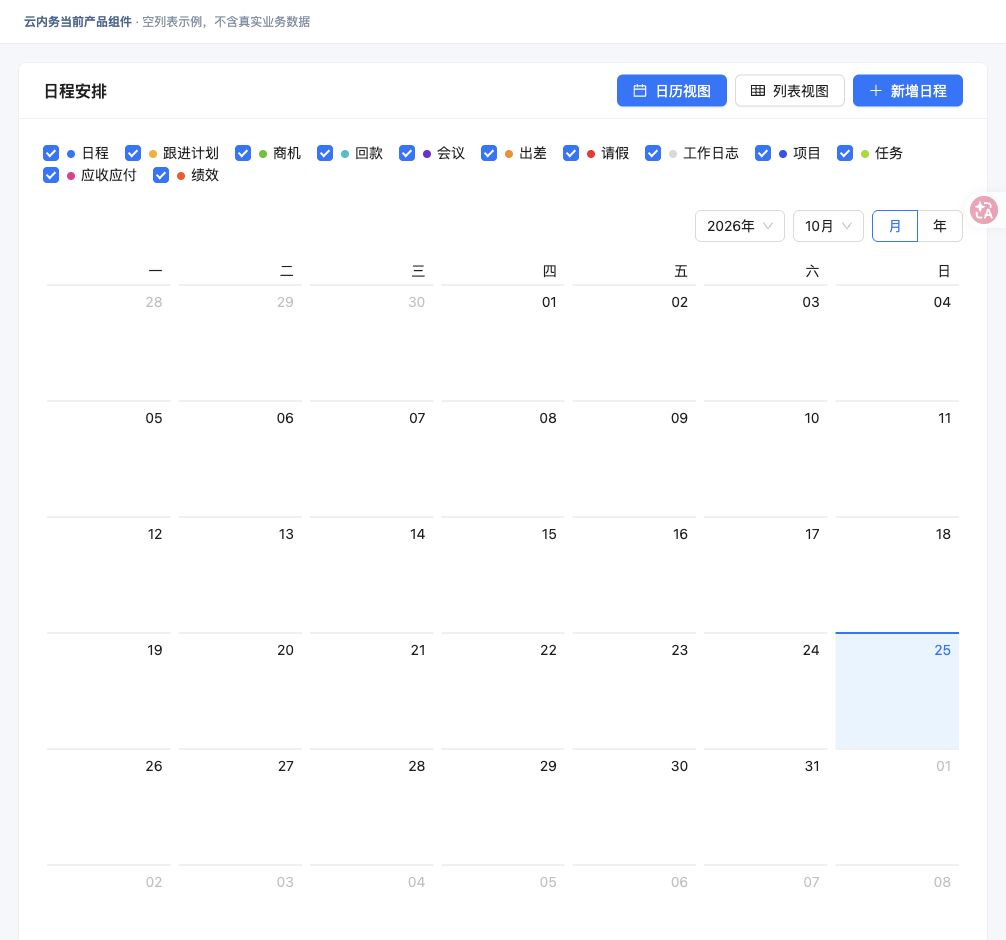Click the table icon in 列表视图 button

(x=758, y=90)
